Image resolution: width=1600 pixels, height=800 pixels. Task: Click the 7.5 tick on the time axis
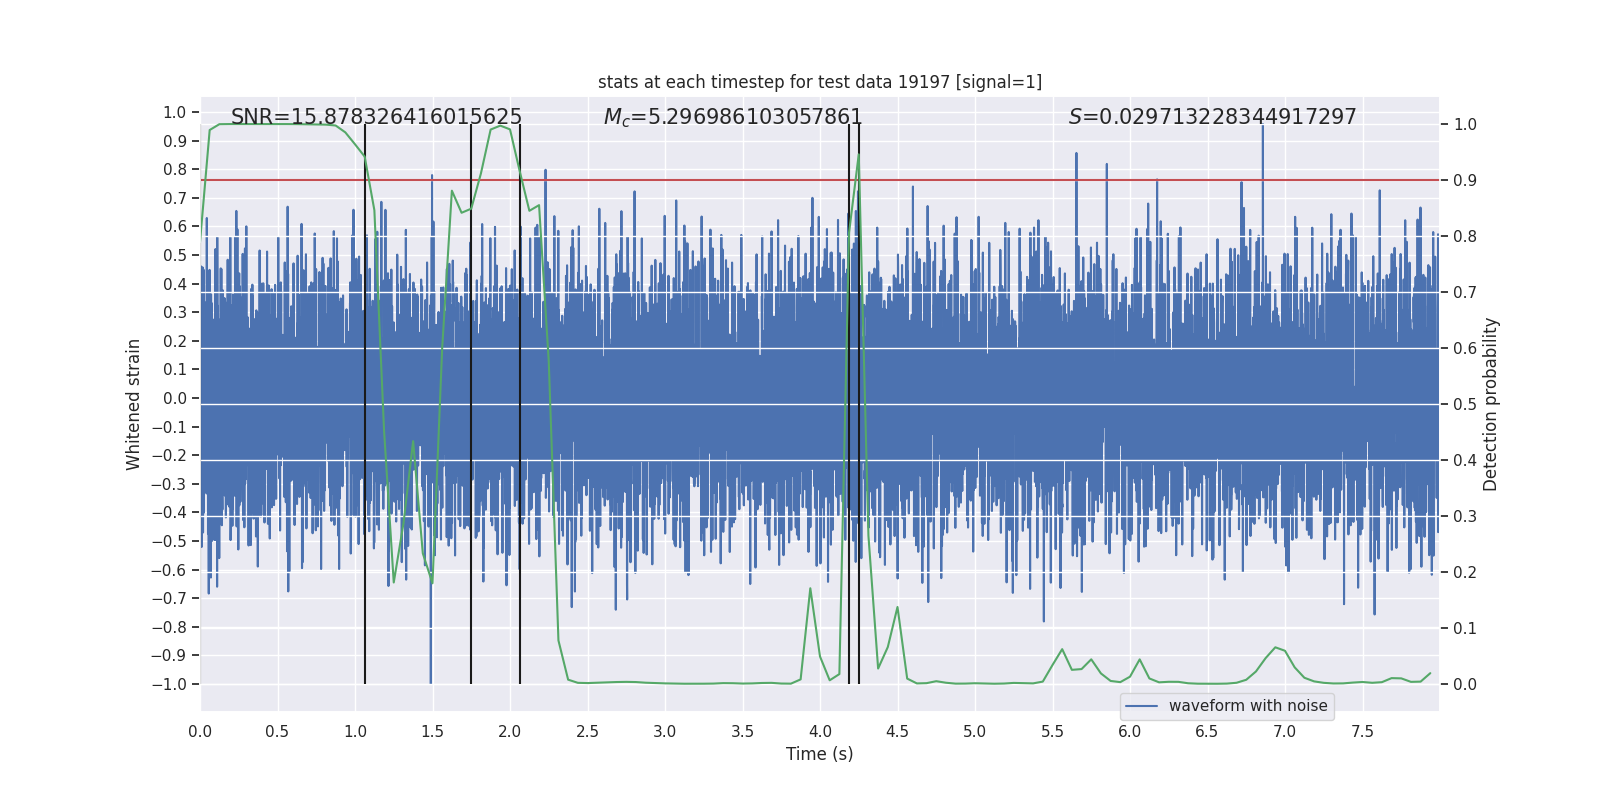click(x=1362, y=731)
